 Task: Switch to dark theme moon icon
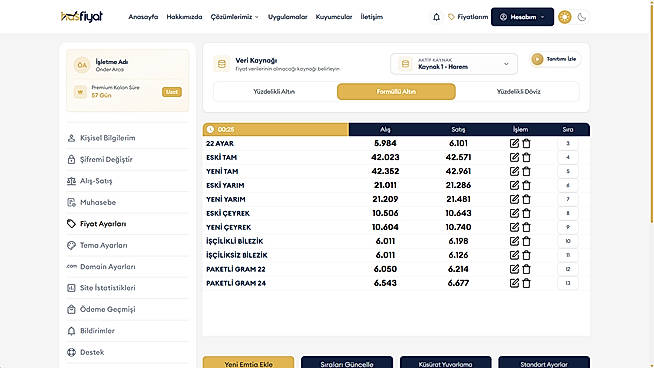pyautogui.click(x=581, y=17)
